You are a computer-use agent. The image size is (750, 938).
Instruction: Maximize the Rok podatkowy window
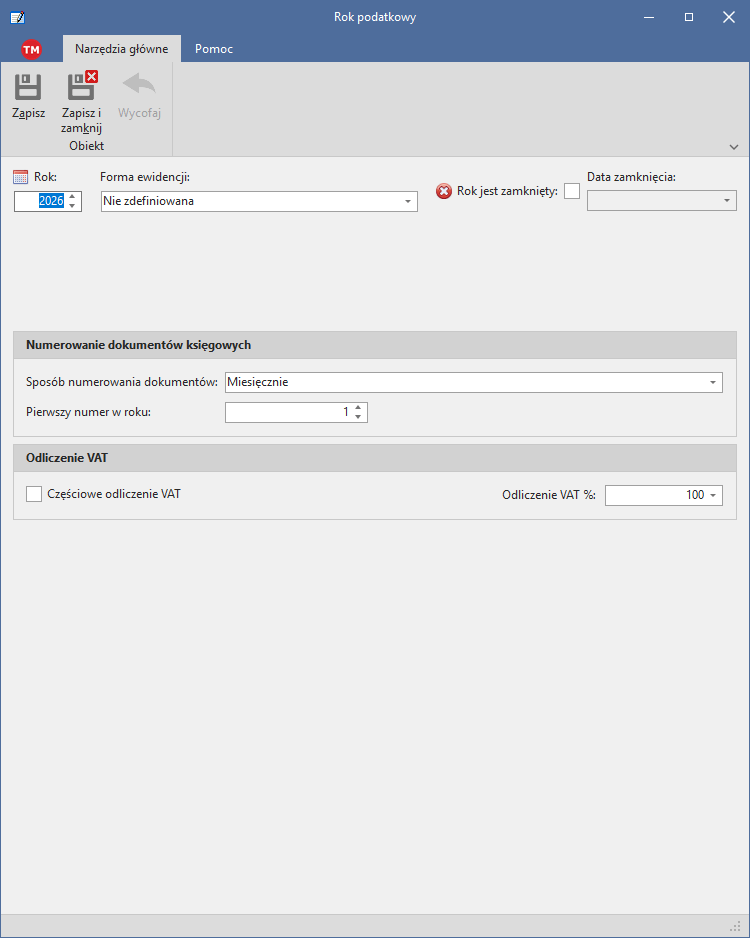[689, 17]
